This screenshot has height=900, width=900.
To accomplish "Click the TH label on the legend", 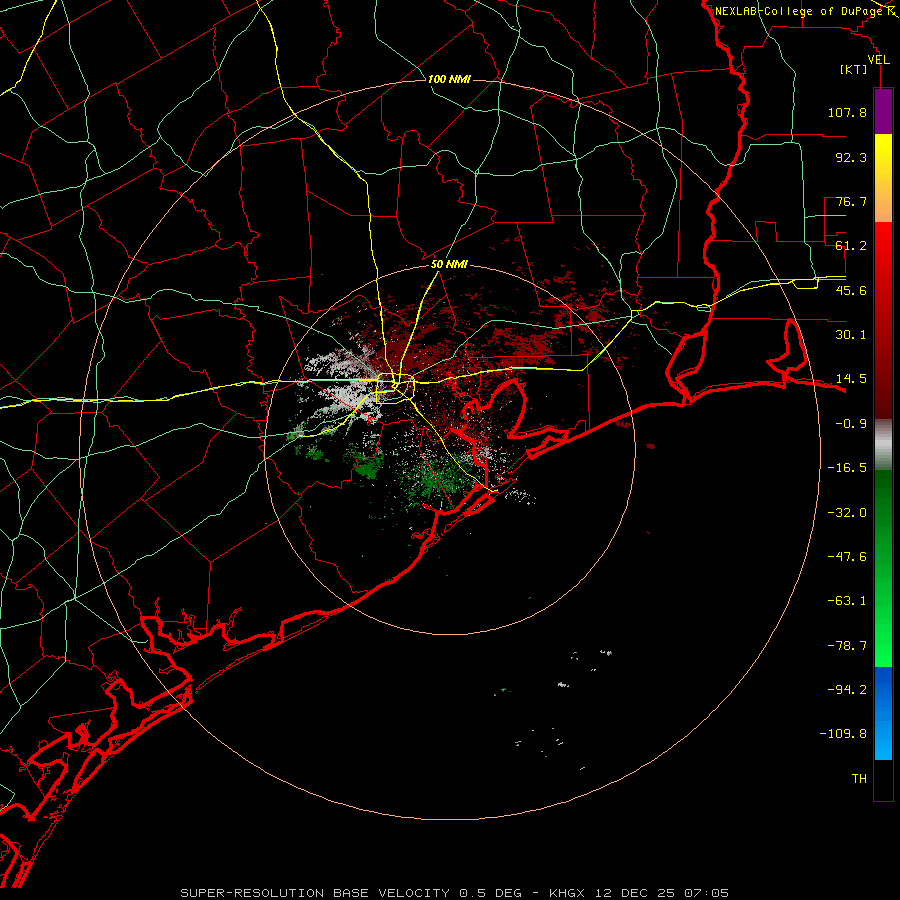I will coord(859,779).
